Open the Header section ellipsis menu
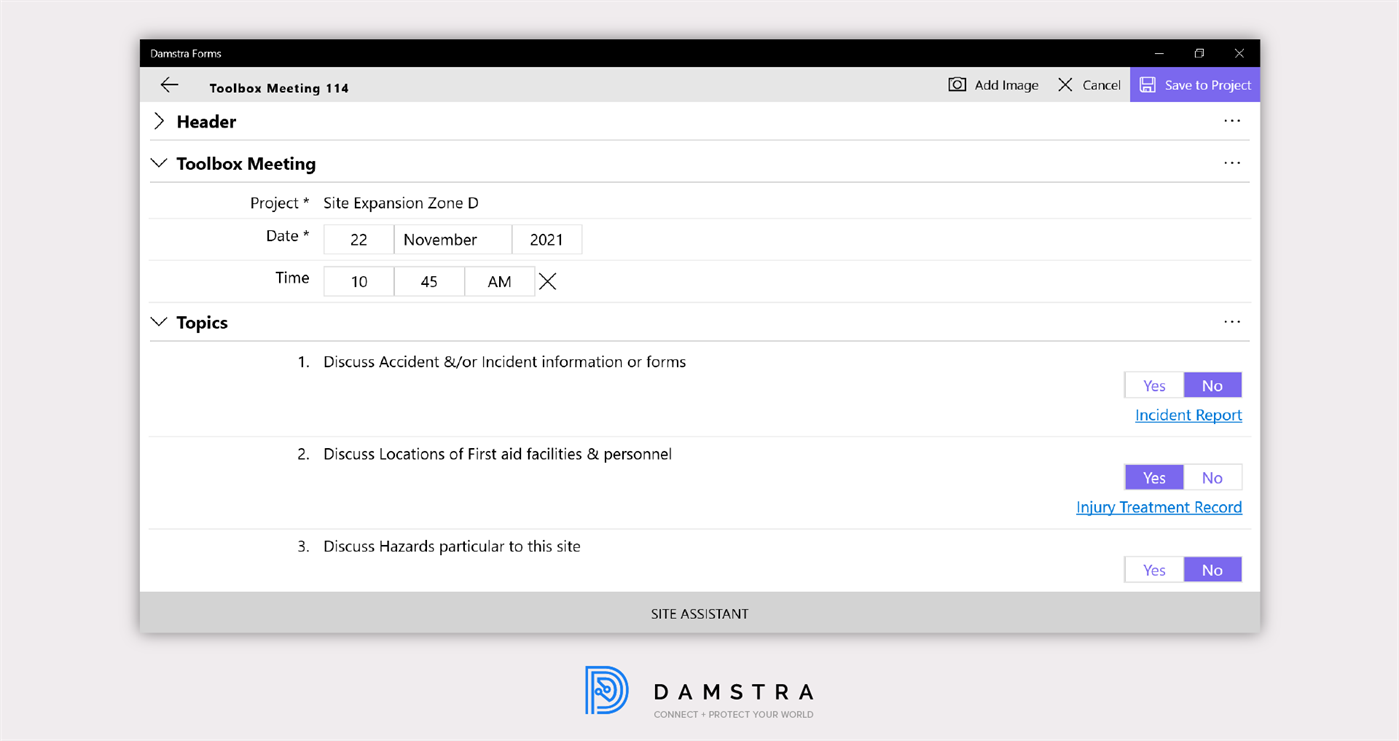The height and width of the screenshot is (741, 1399). click(1232, 120)
